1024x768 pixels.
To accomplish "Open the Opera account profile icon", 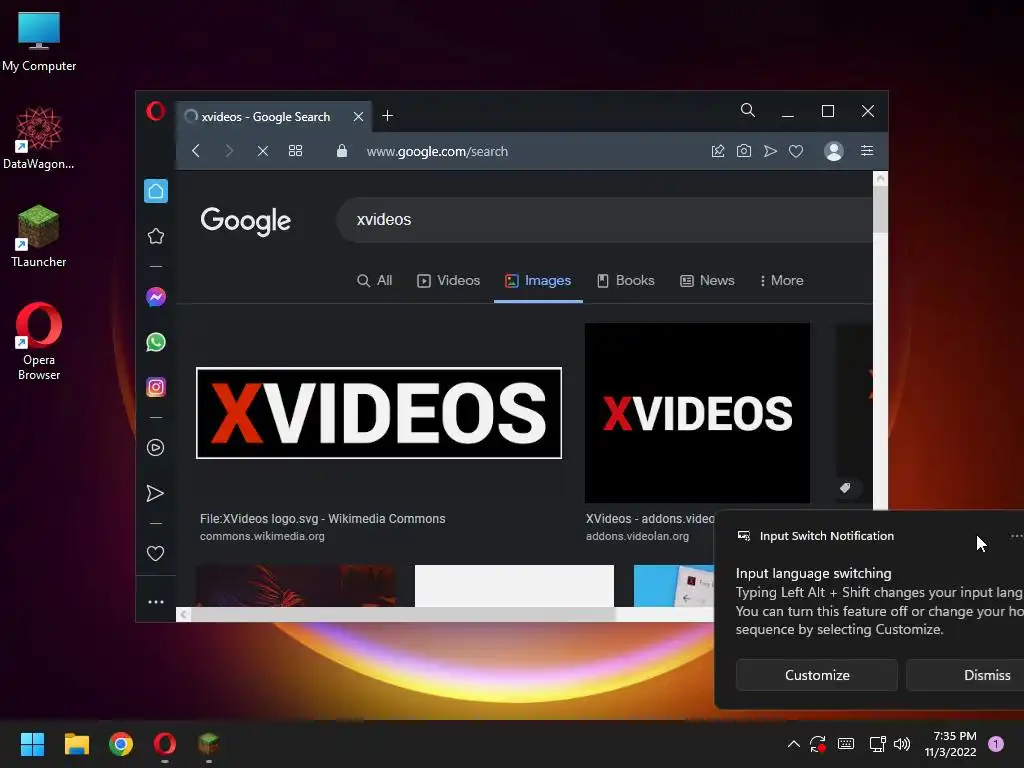I will coord(834,151).
